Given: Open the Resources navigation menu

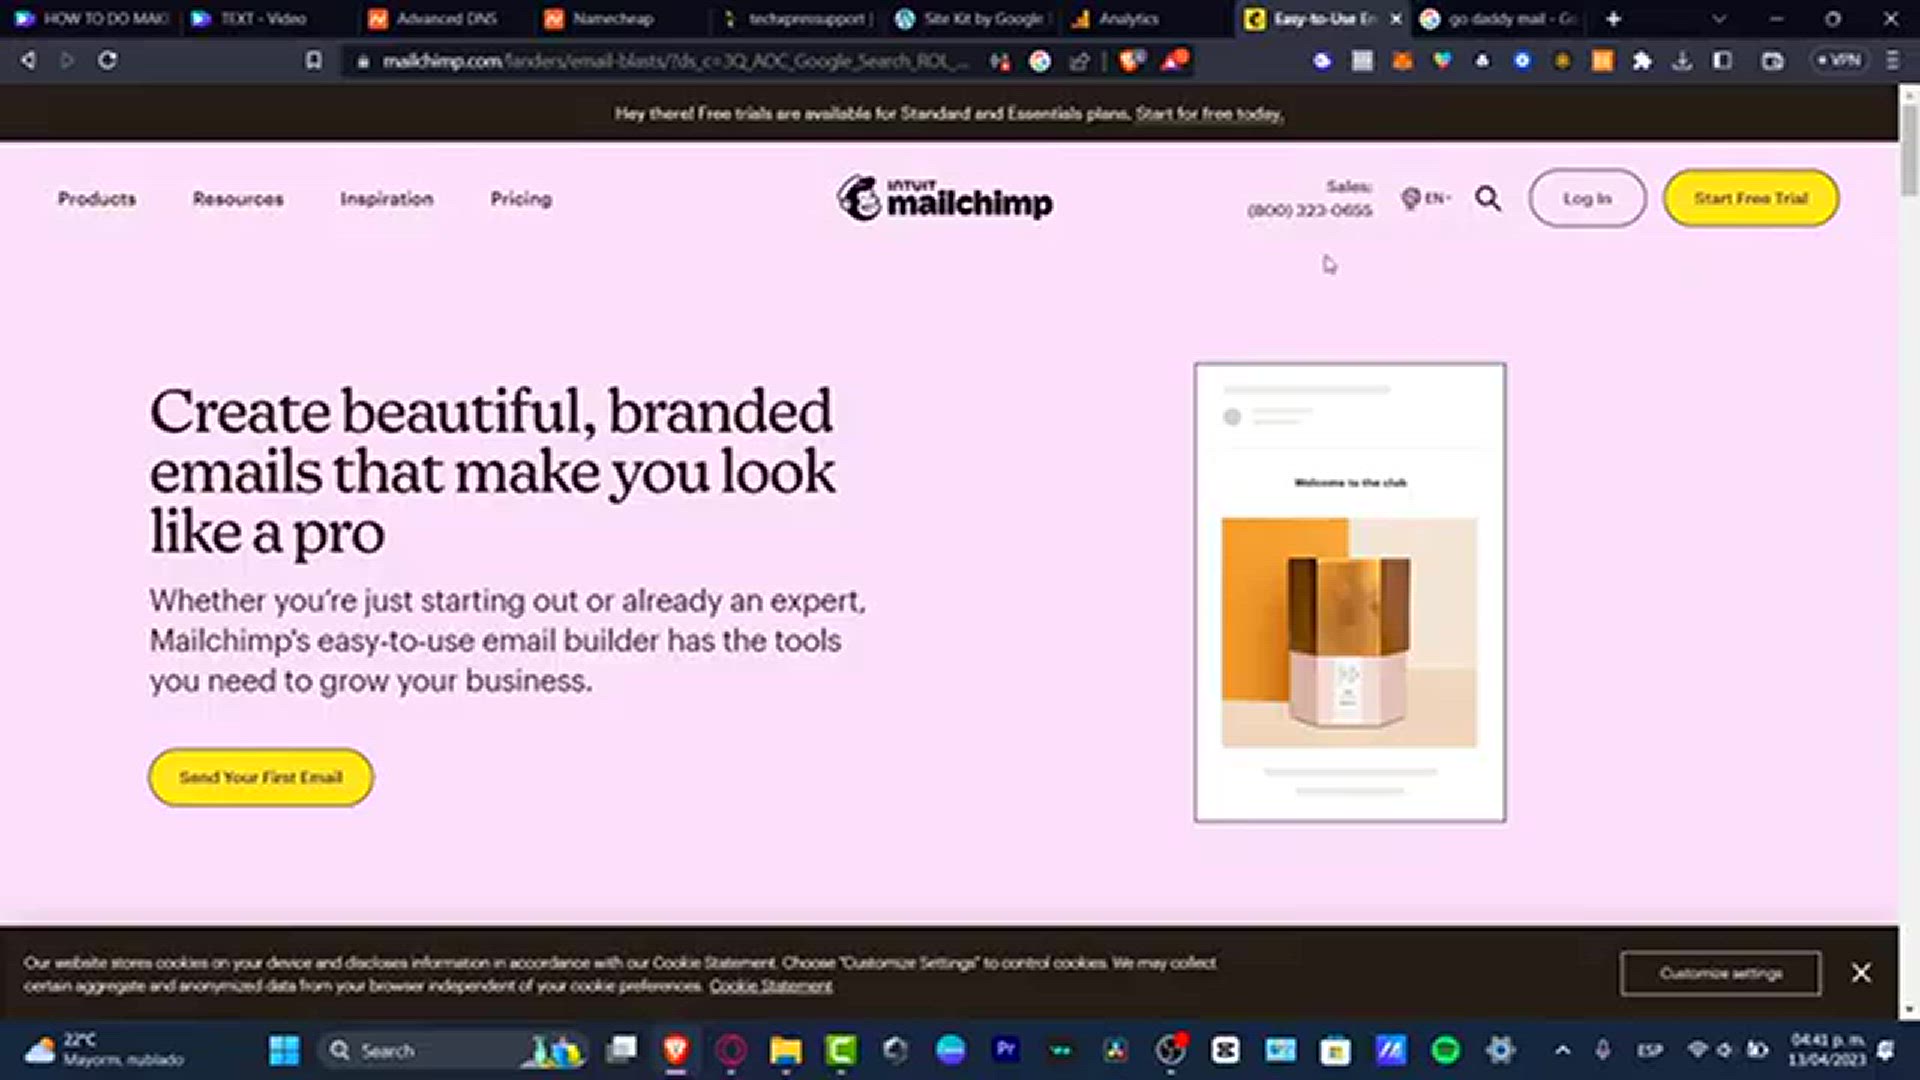Looking at the screenshot, I should pyautogui.click(x=238, y=199).
